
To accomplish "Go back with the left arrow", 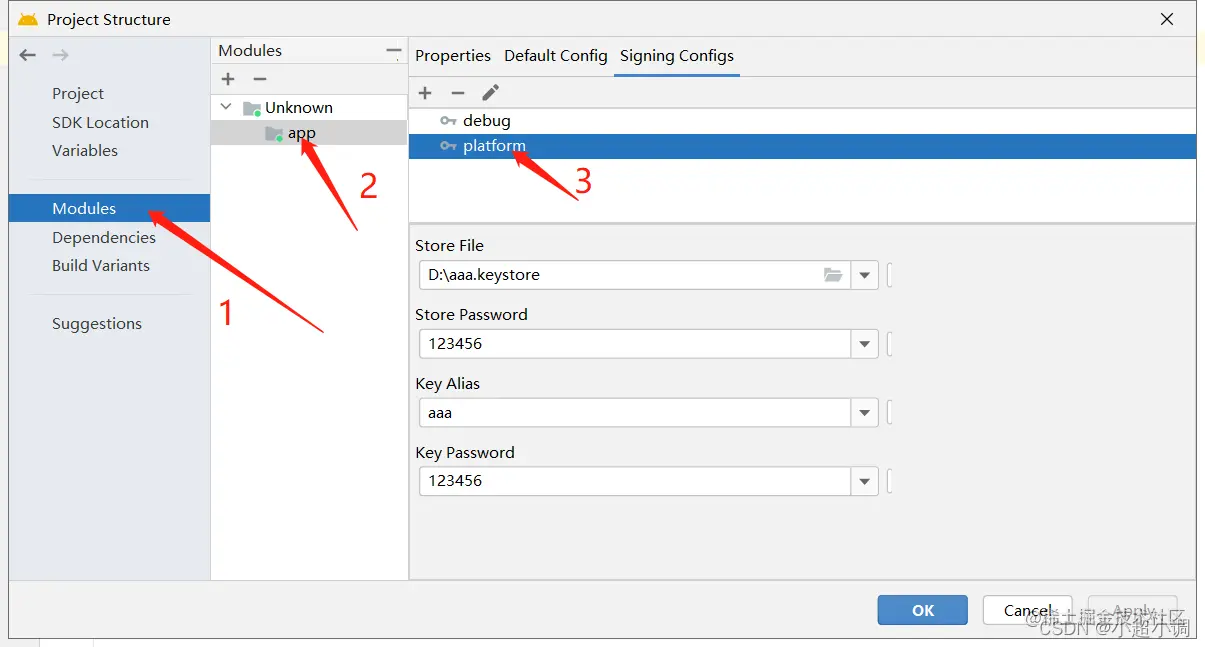I will [x=28, y=55].
